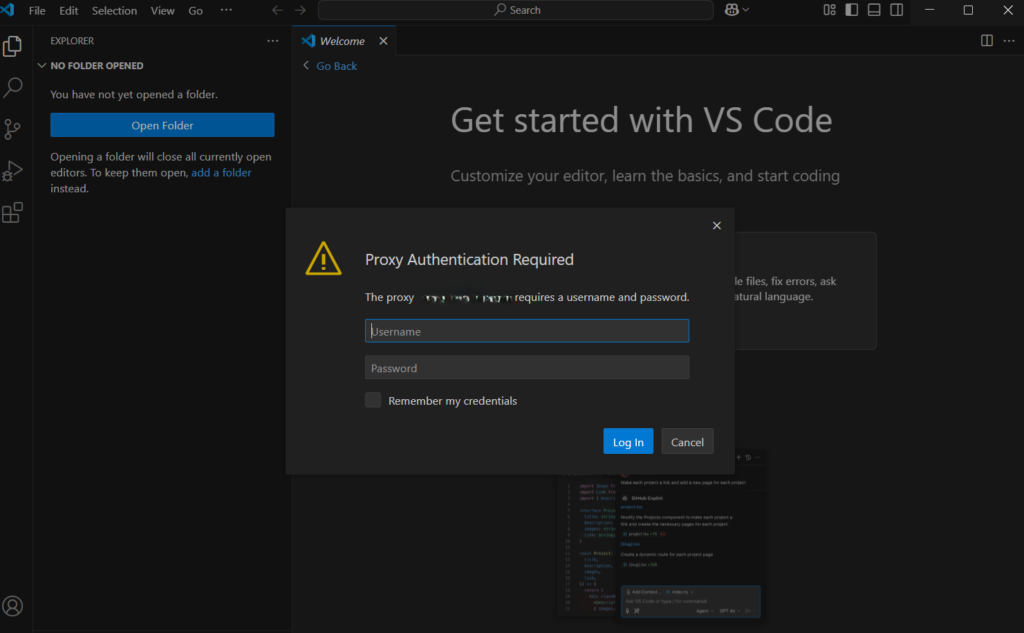
Task: Open the Extensions view
Action: coord(13,213)
